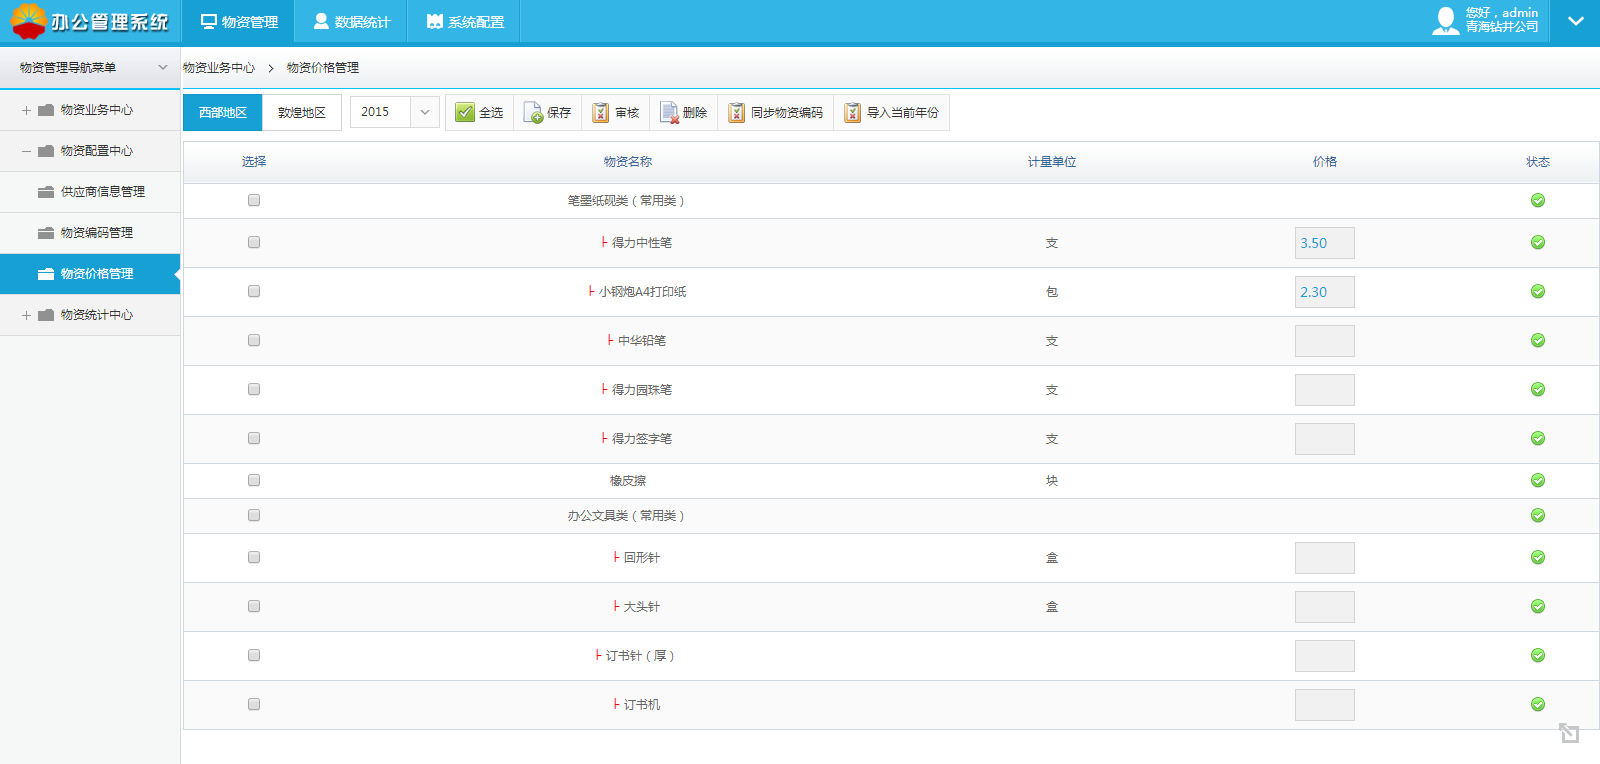Click the 全选 select-all toolbar icon

click(x=465, y=113)
